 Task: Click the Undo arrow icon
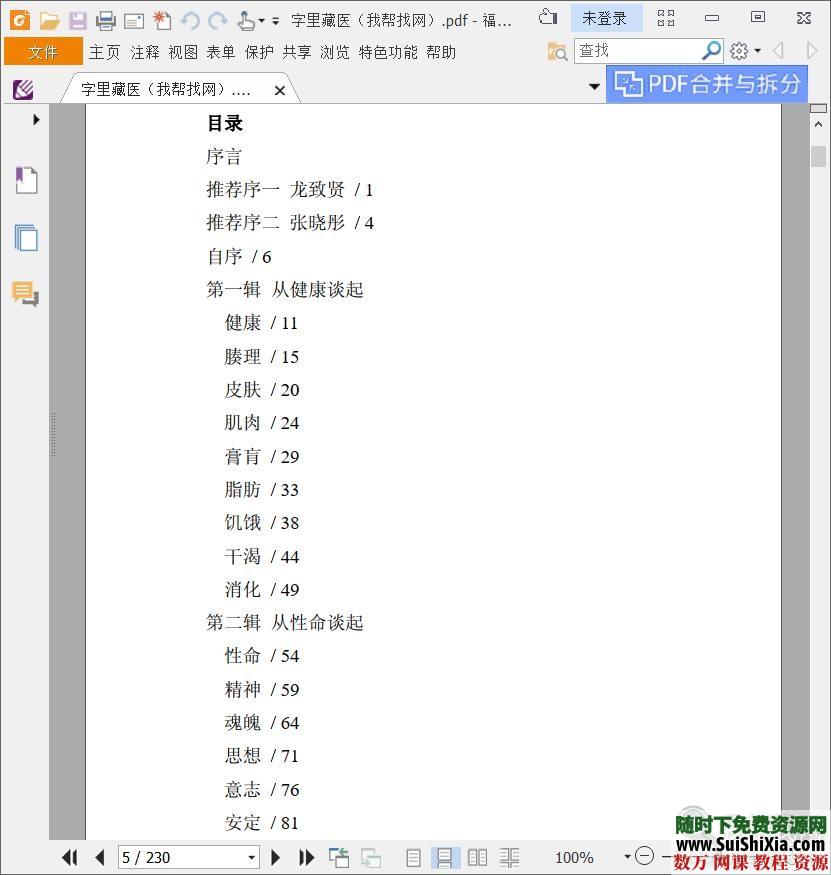[x=190, y=19]
